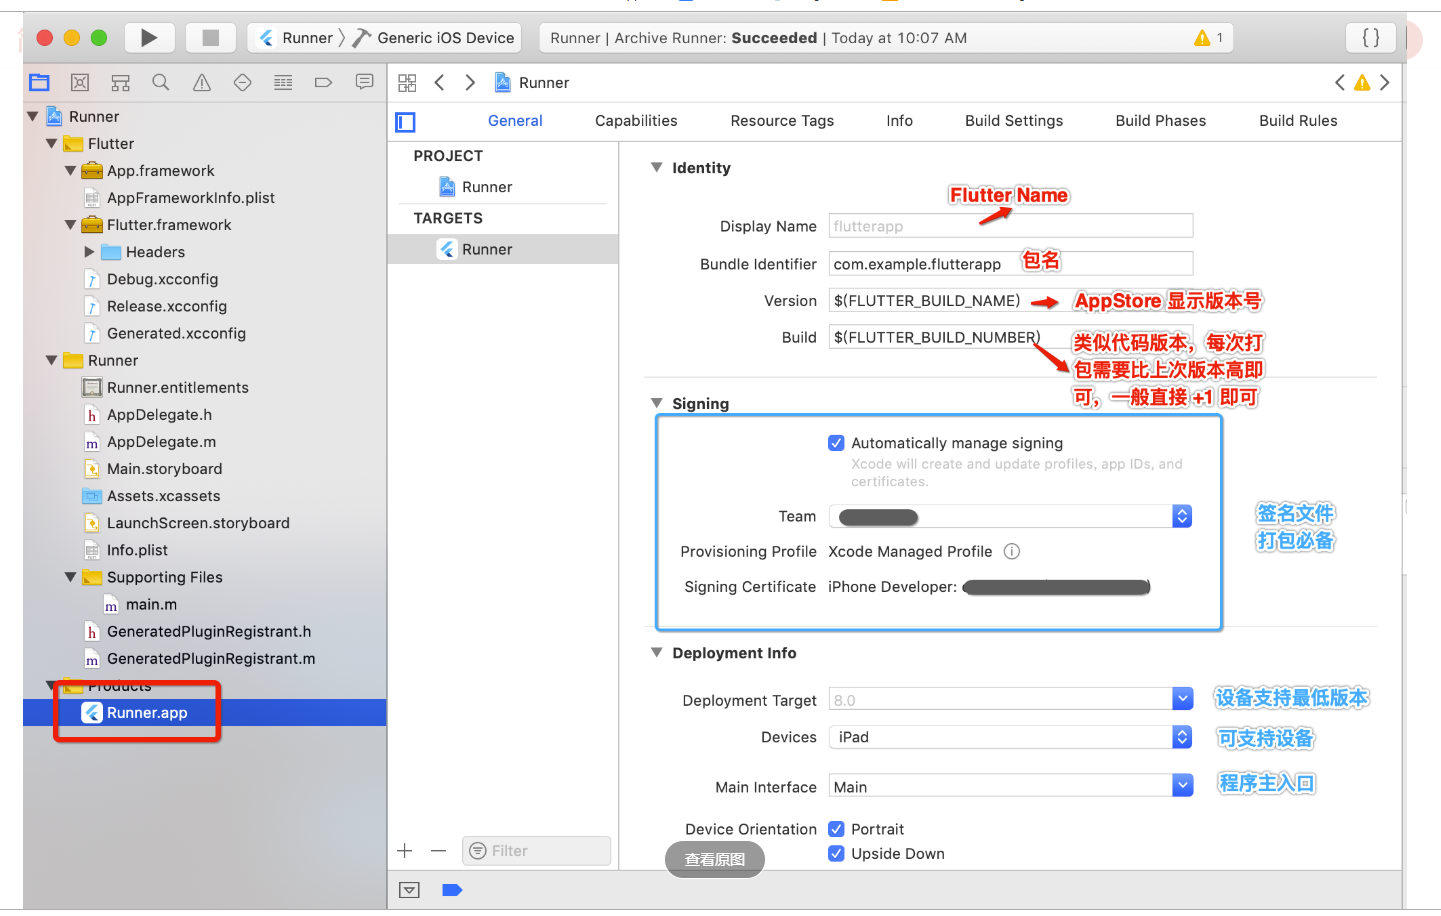1441x916 pixels.
Task: Run the project with the Play button
Action: 149,38
